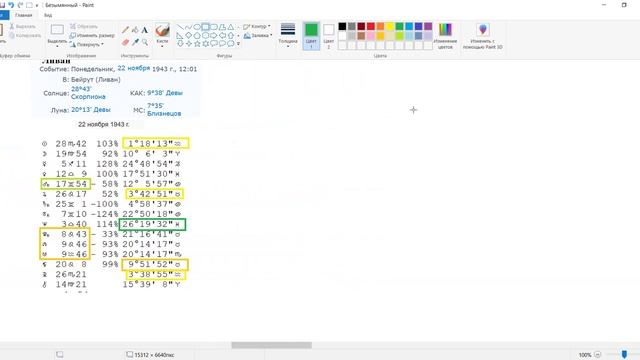Click zoom out minus in status bar

pos(598,355)
